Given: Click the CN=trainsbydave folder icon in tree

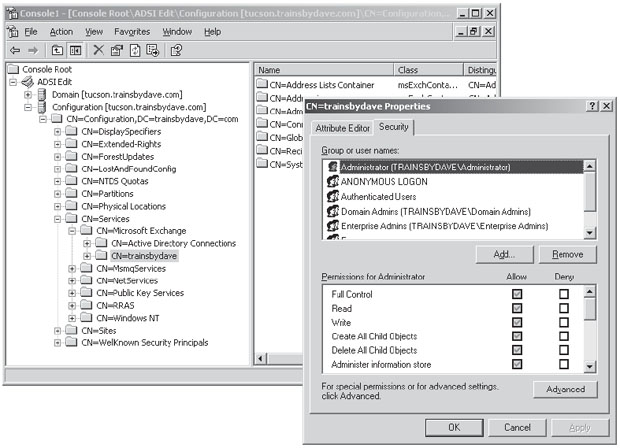Looking at the screenshot, I should (101, 255).
